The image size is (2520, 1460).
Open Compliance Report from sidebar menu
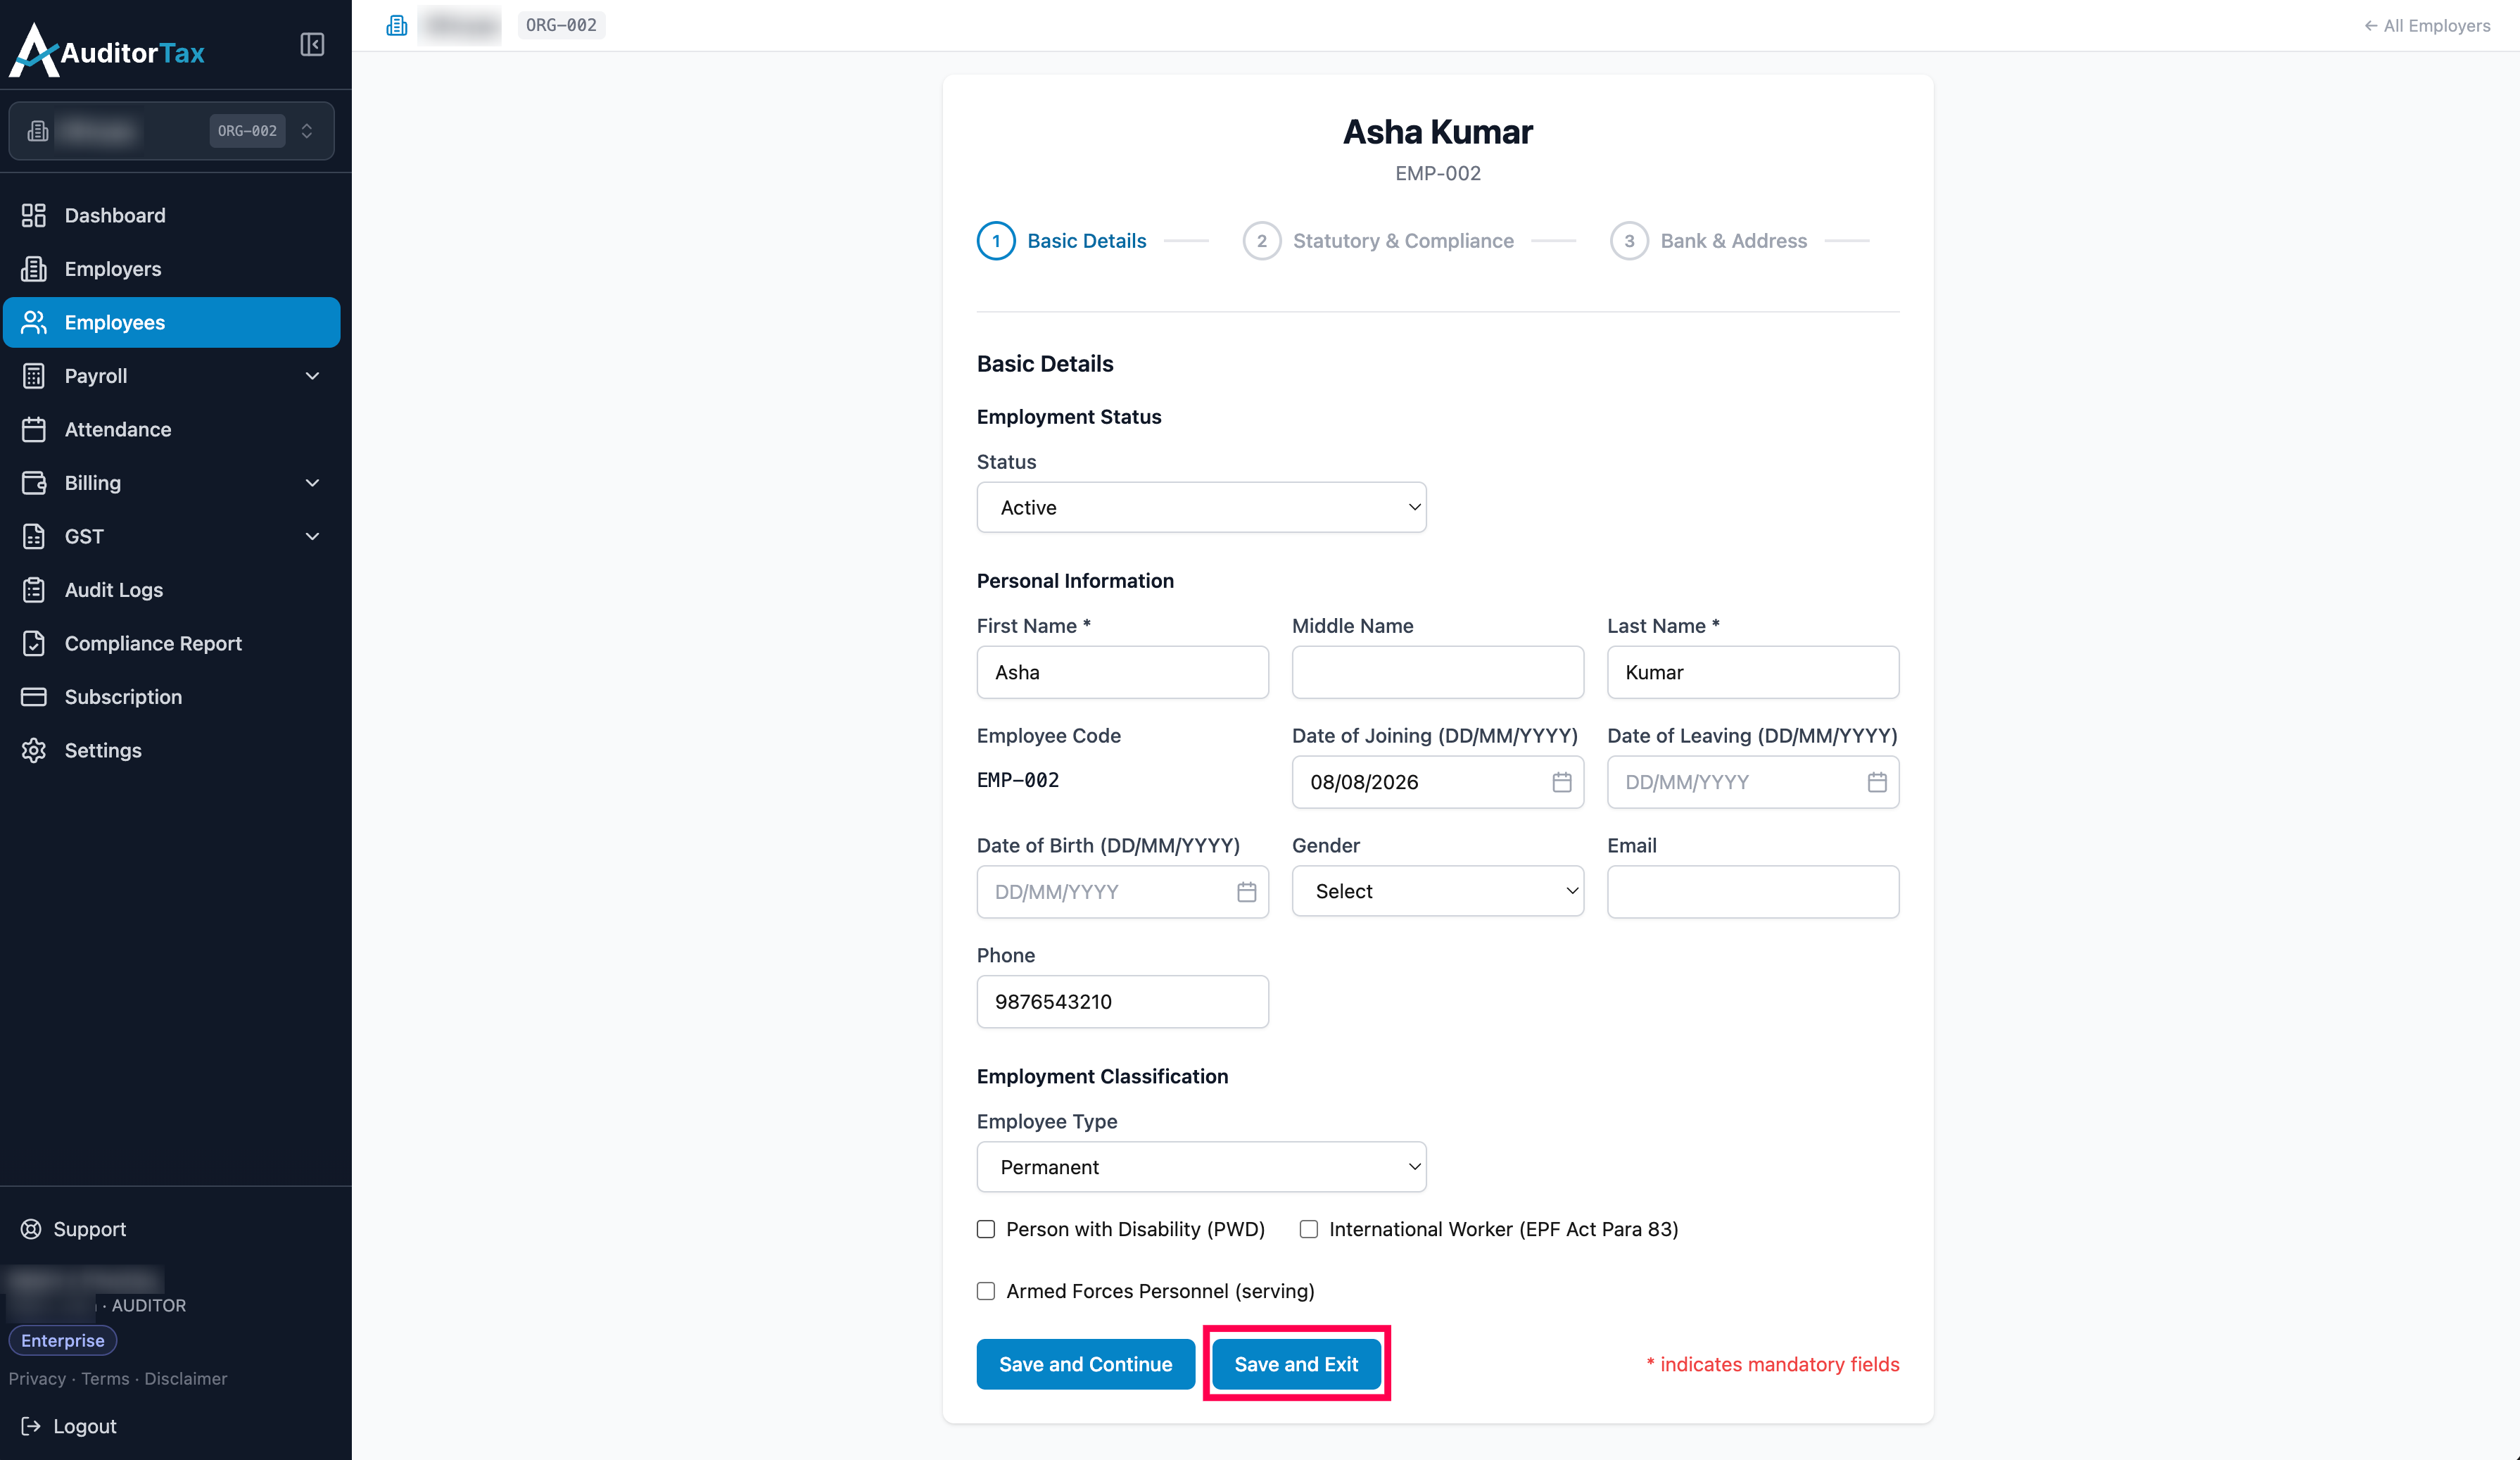172,643
